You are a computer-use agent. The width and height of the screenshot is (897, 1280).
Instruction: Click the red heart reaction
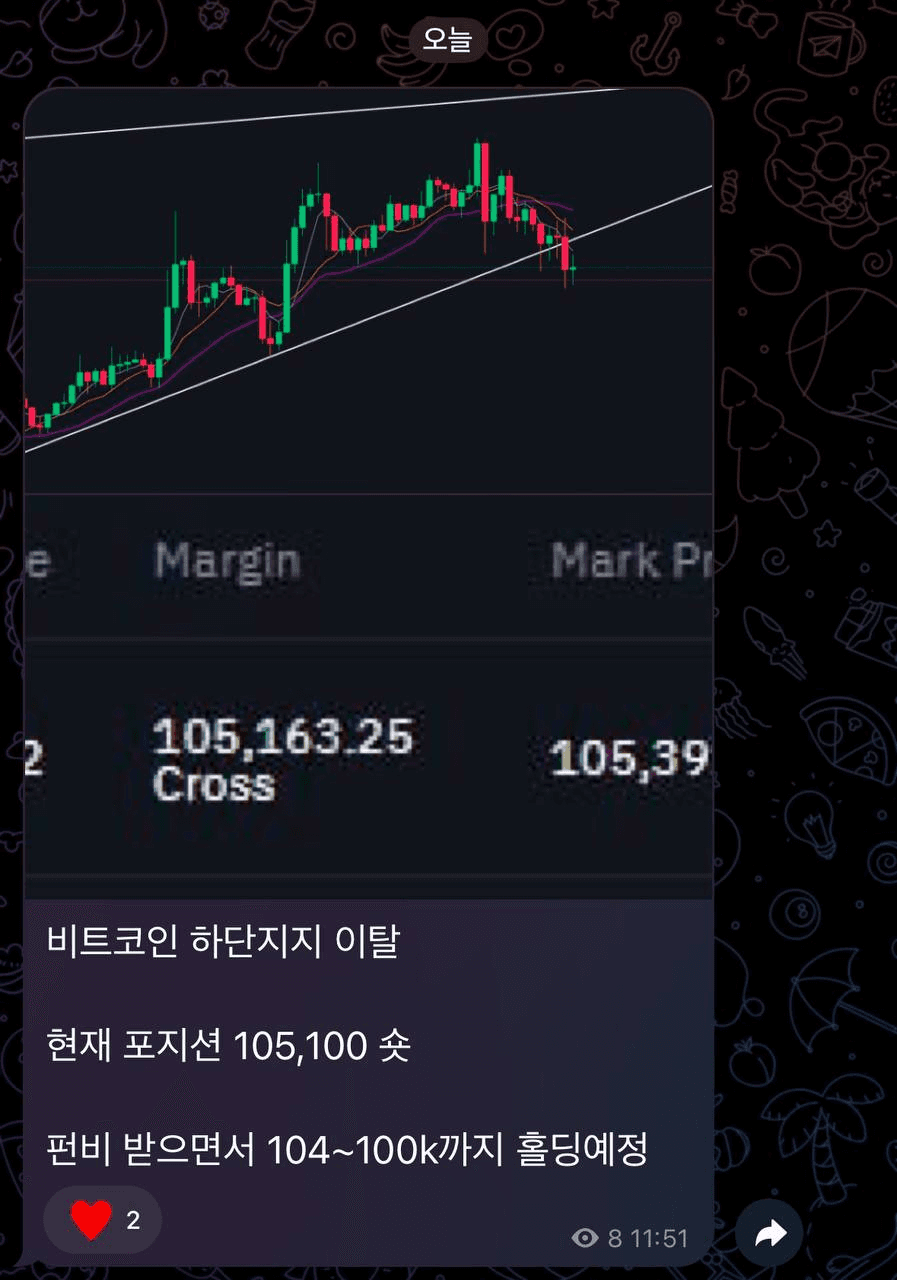click(91, 1219)
